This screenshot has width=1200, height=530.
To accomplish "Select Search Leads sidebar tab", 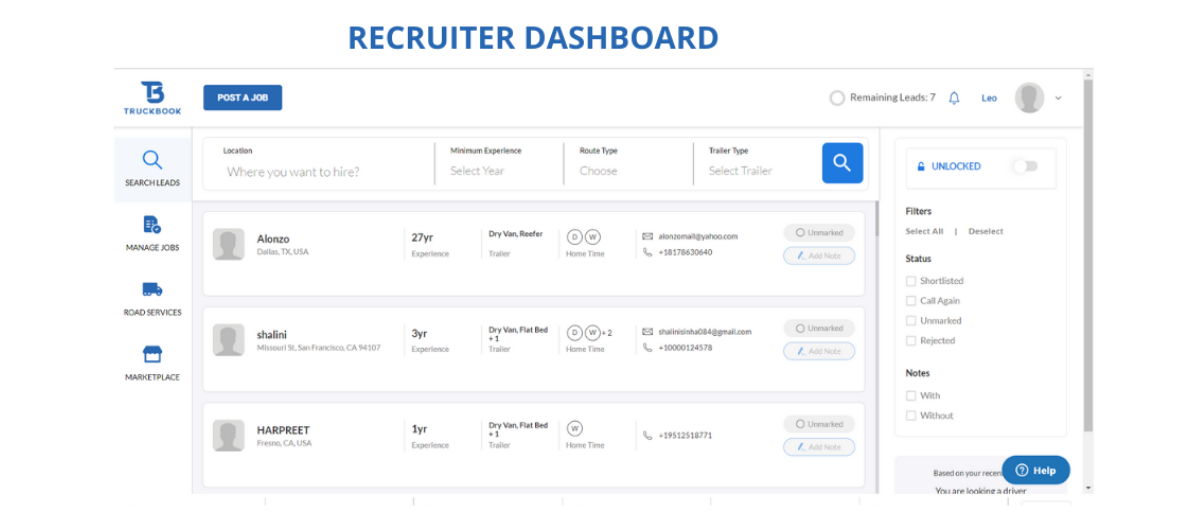I will pyautogui.click(x=152, y=168).
